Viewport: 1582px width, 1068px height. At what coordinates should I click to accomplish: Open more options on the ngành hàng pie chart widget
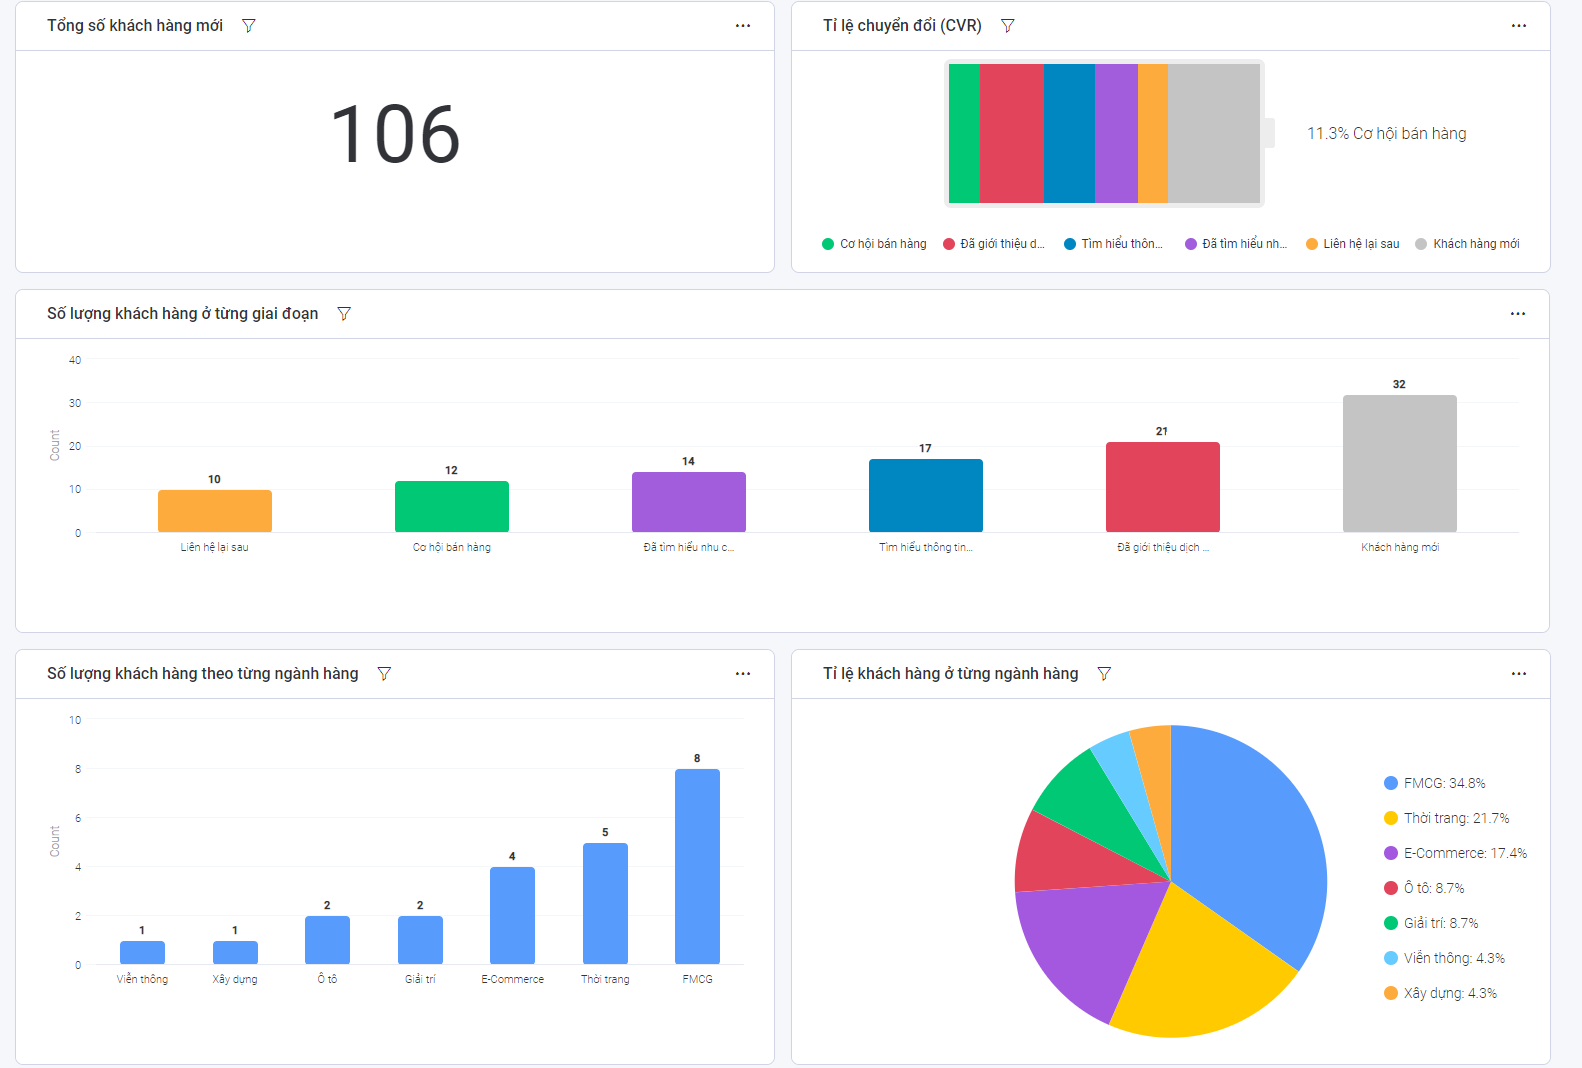tap(1519, 674)
